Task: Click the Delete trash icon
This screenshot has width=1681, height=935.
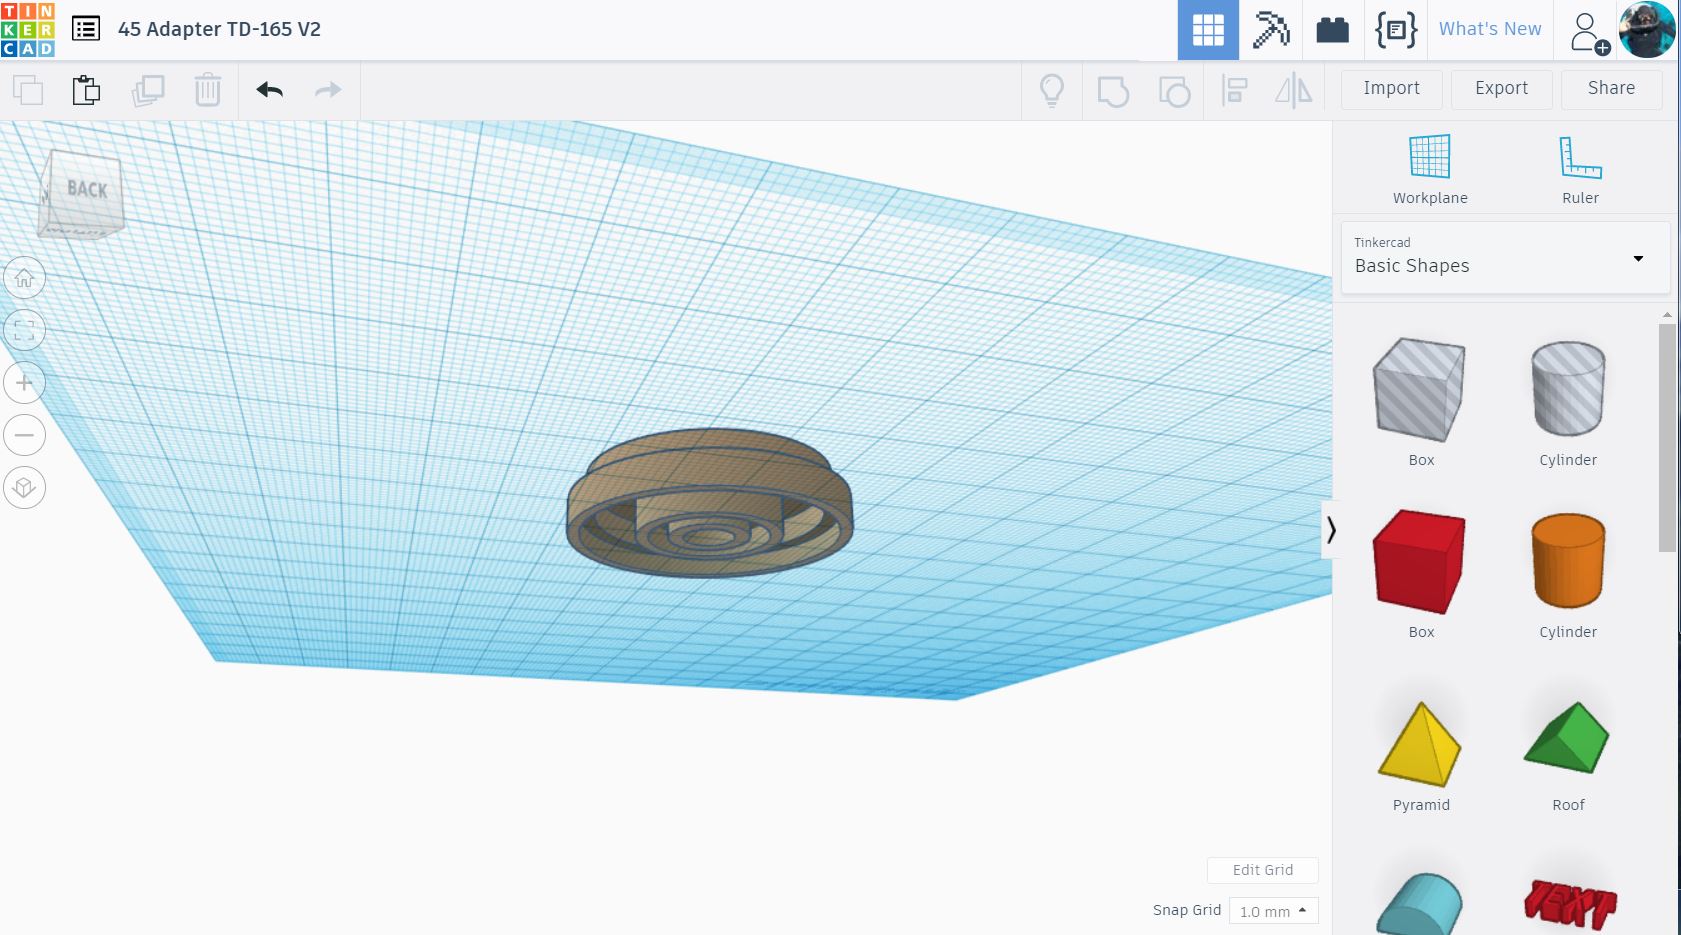Action: [207, 90]
